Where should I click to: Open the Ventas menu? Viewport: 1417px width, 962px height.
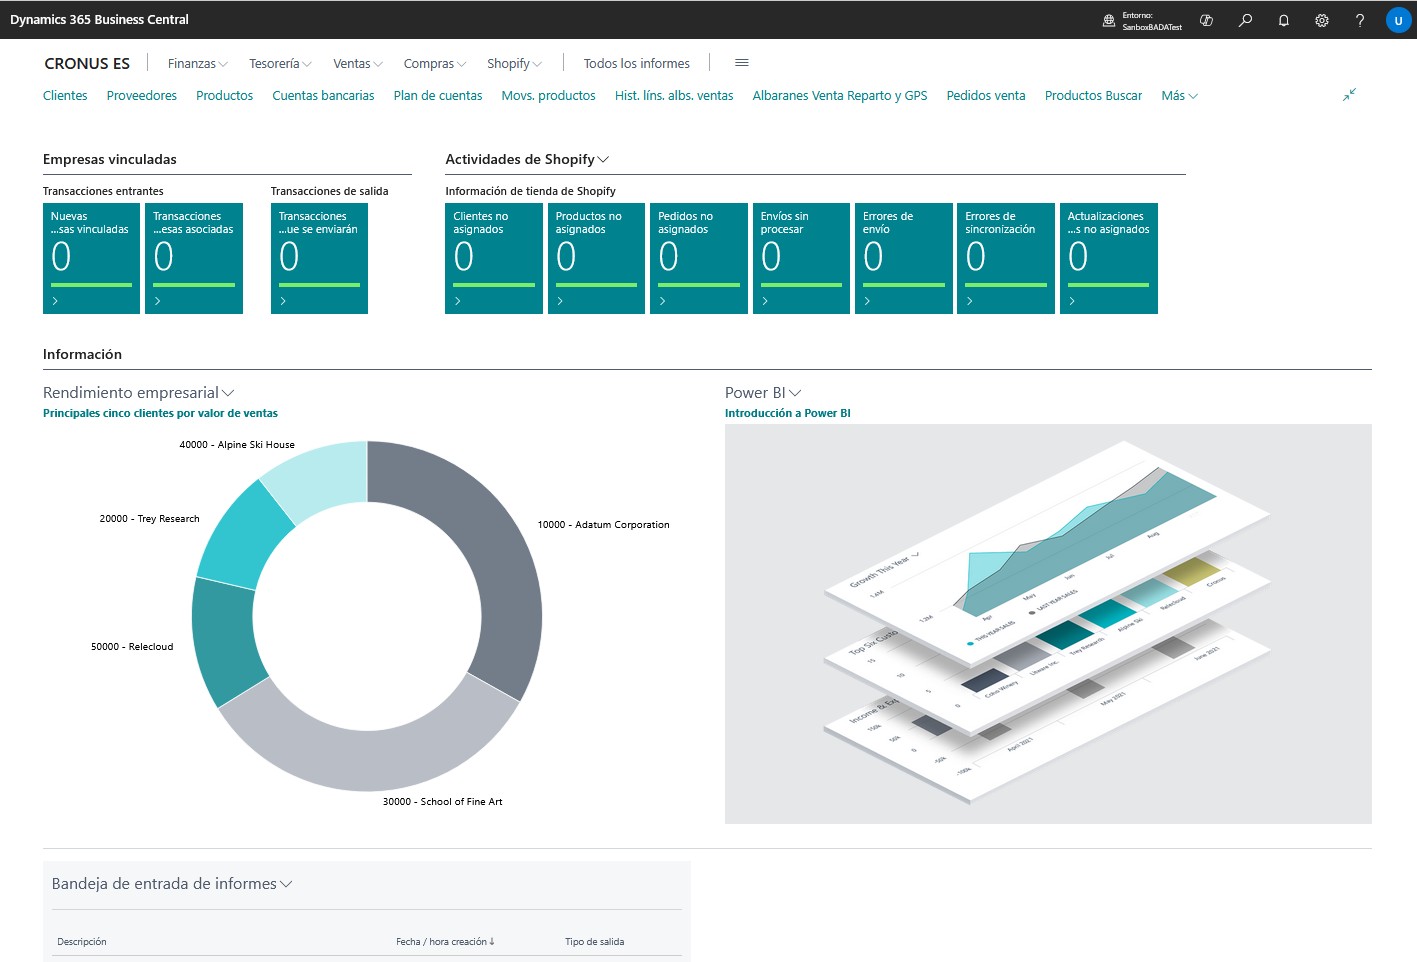click(357, 64)
